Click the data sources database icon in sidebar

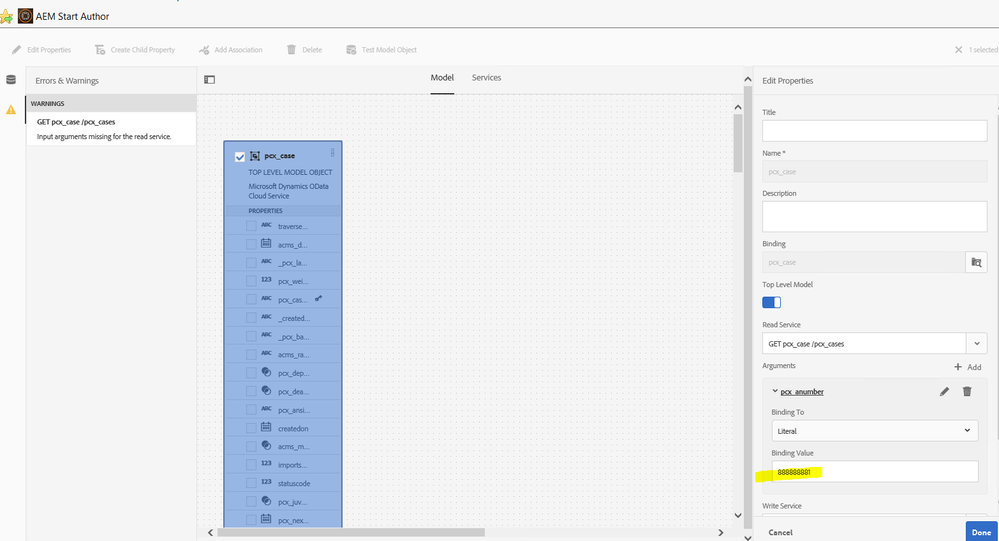coord(11,80)
